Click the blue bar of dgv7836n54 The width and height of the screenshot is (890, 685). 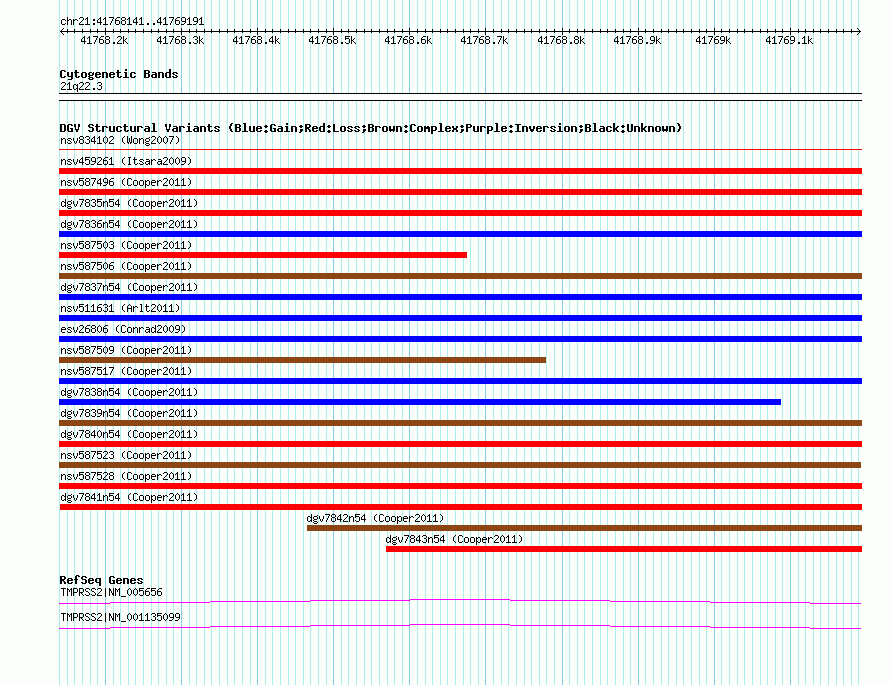coord(460,234)
